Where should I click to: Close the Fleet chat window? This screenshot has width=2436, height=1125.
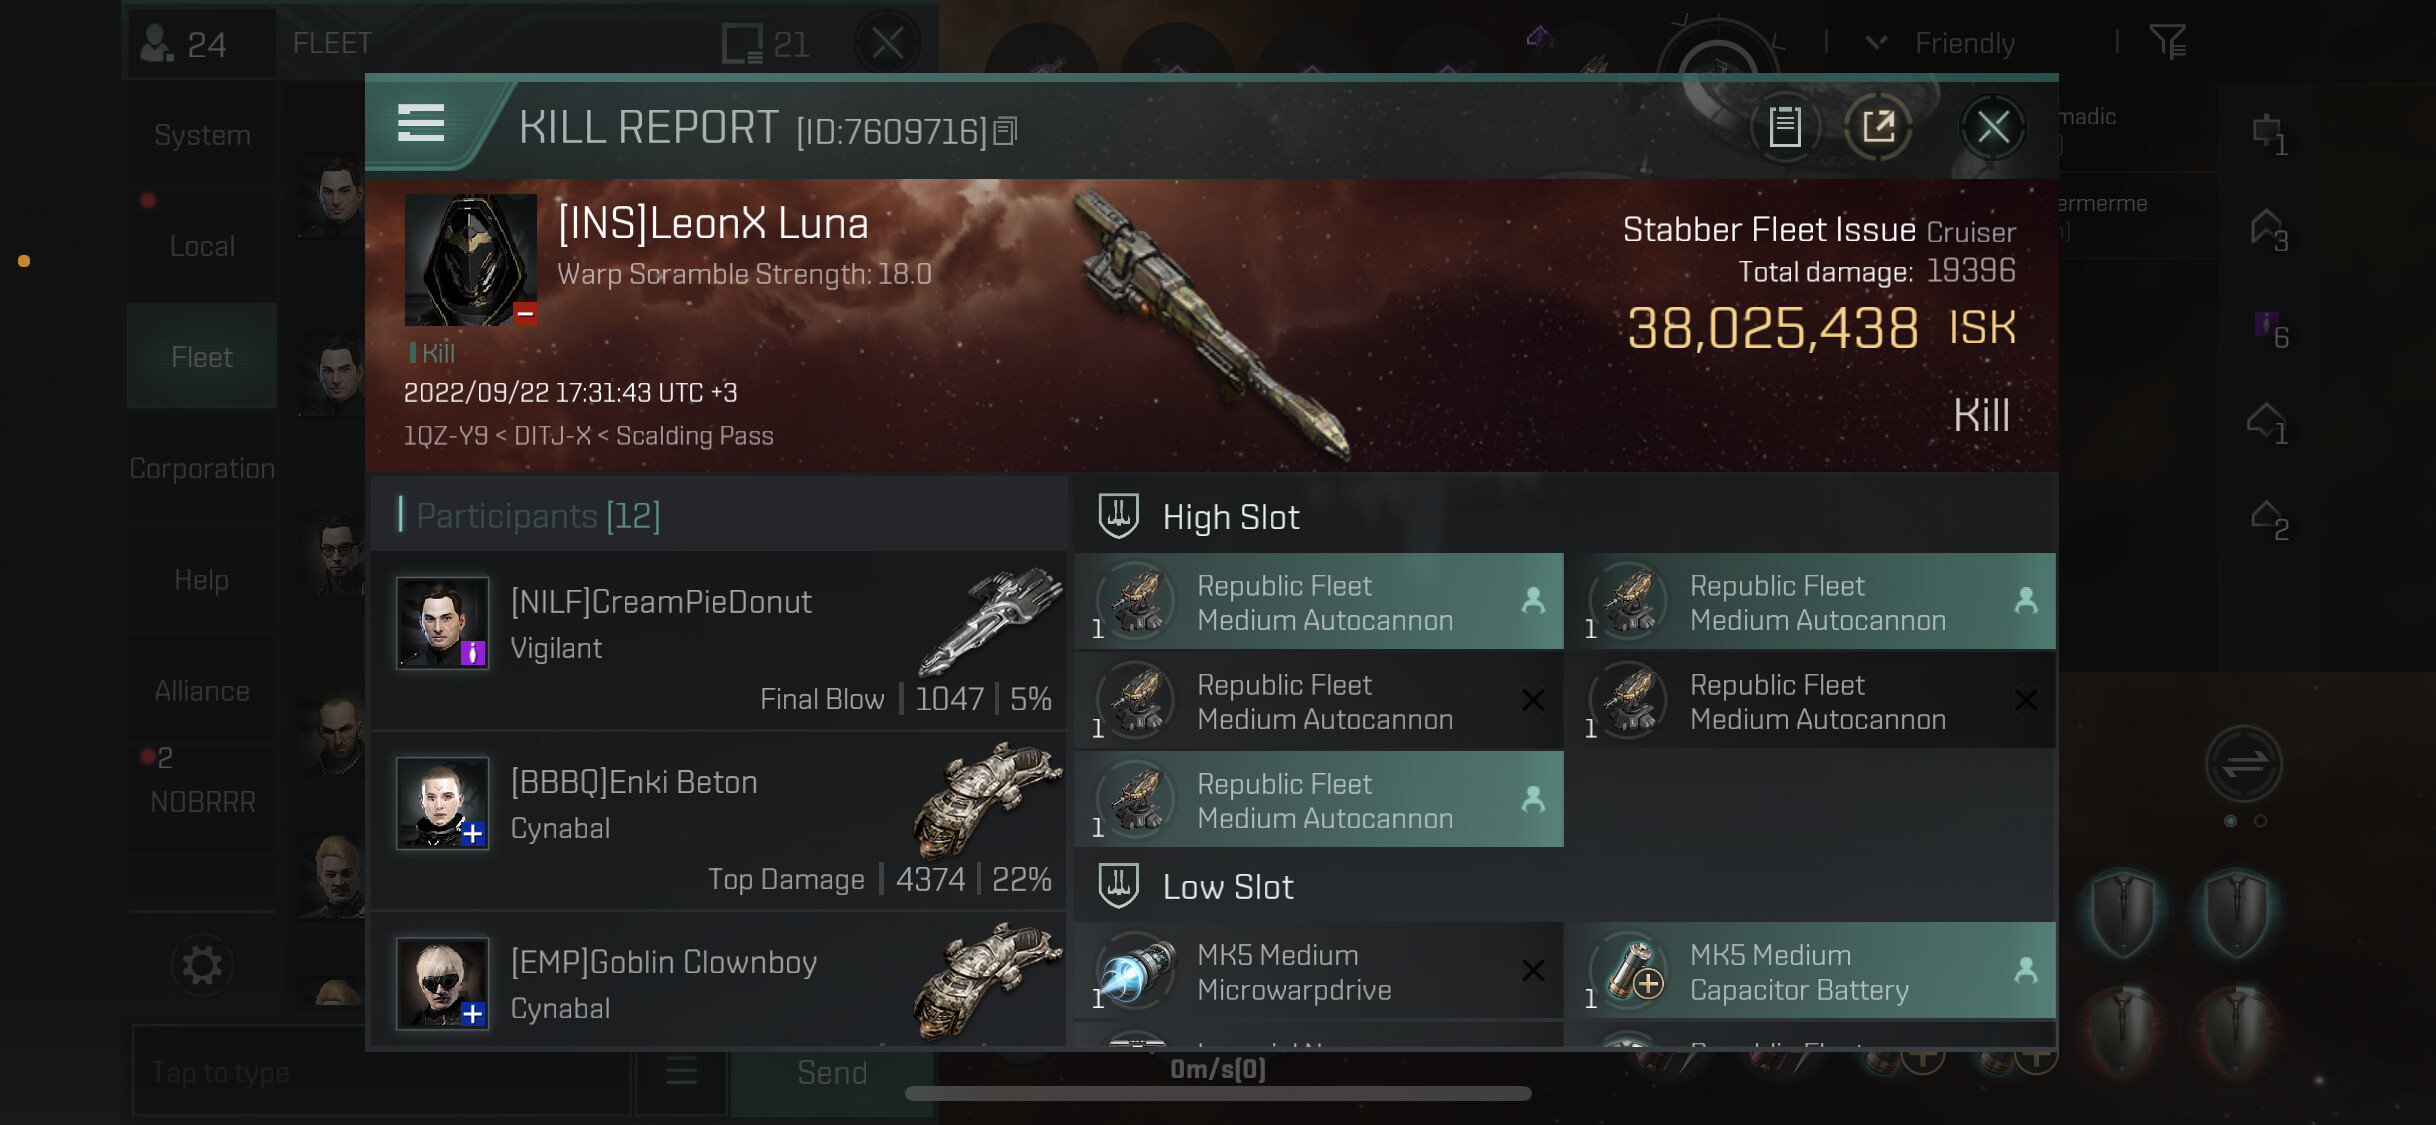(887, 44)
